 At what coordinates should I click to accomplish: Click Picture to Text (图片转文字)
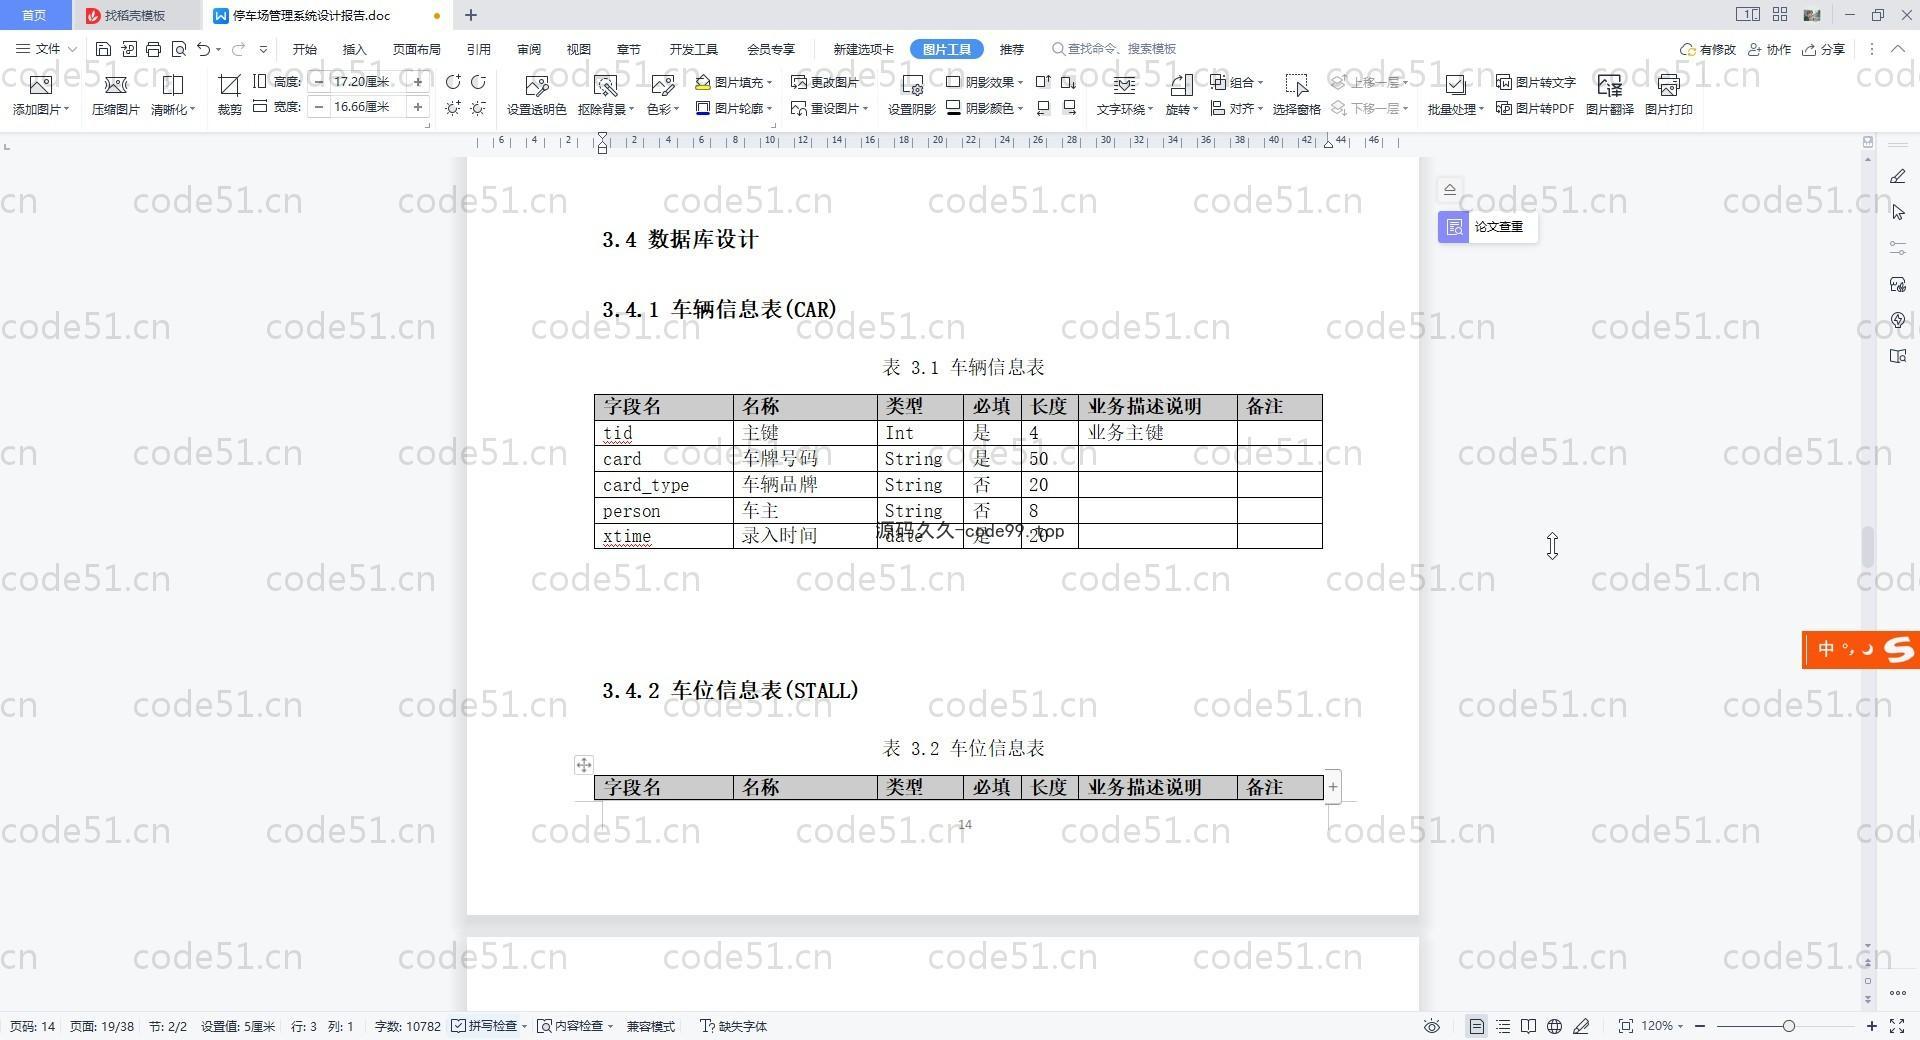pyautogui.click(x=1536, y=82)
